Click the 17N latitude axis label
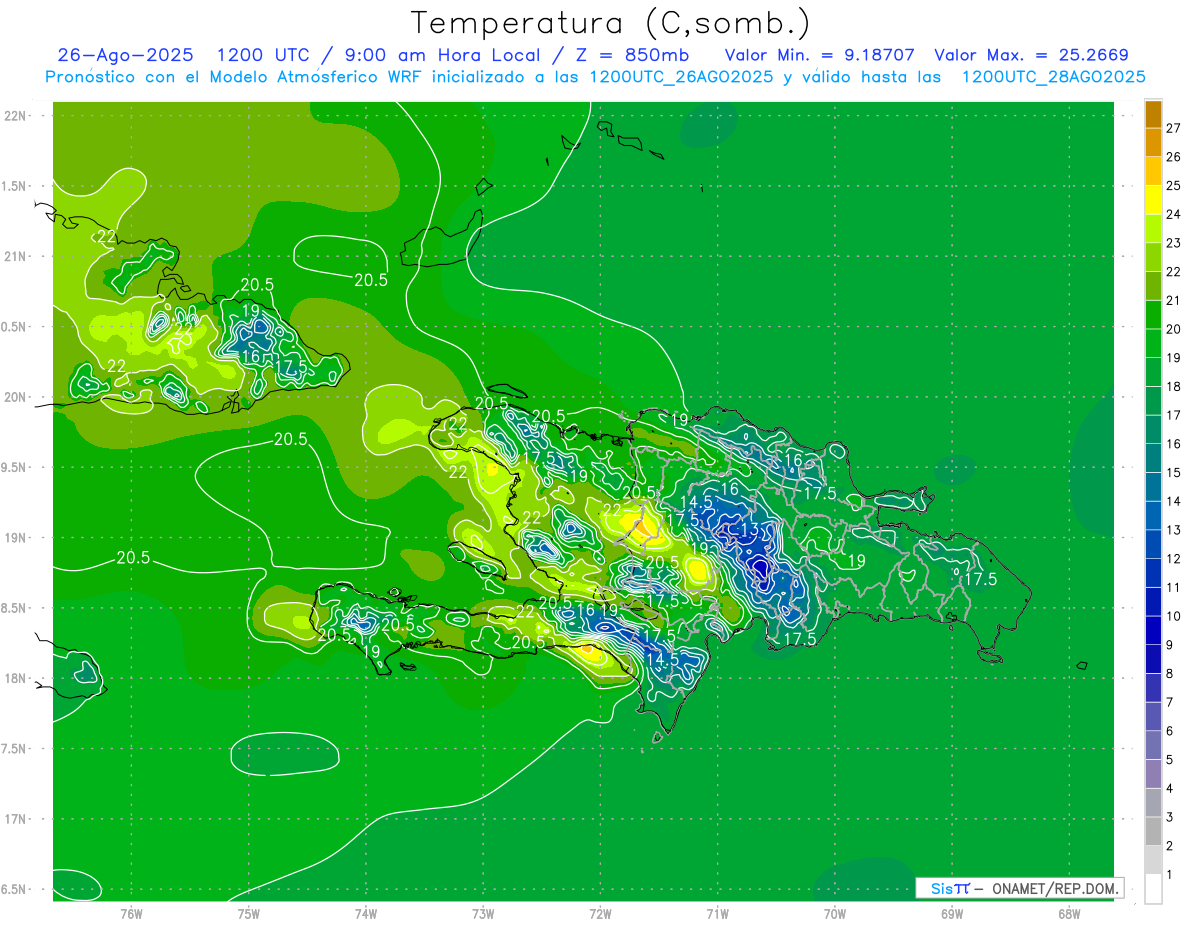The width and height of the screenshot is (1200, 927). click(15, 819)
